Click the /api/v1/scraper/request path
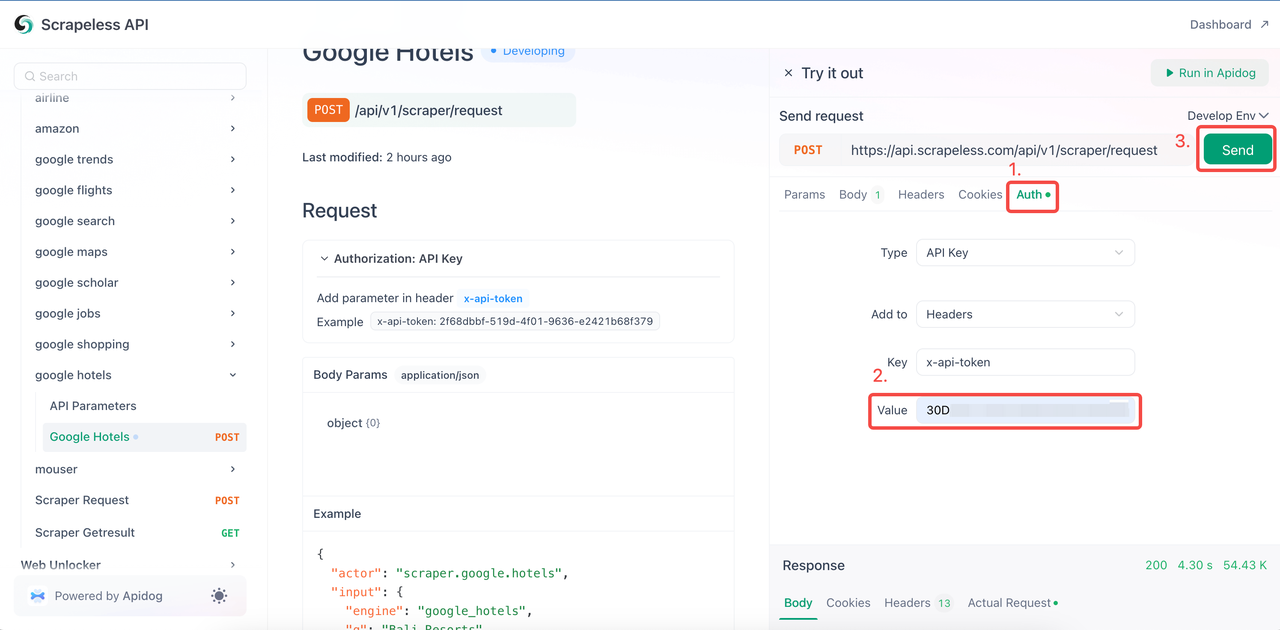Screen dimensions: 1280x630 point(429,110)
